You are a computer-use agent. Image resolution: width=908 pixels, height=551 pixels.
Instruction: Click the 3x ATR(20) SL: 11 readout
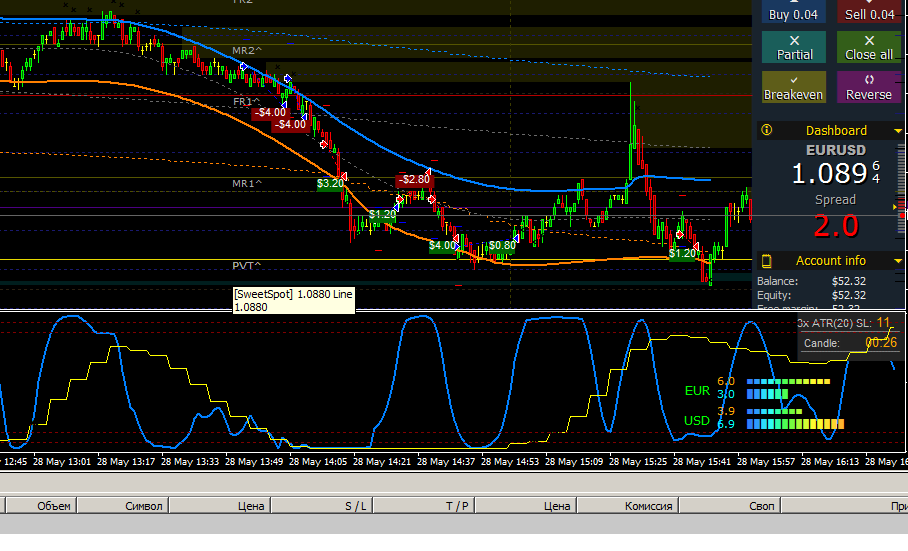(843, 323)
